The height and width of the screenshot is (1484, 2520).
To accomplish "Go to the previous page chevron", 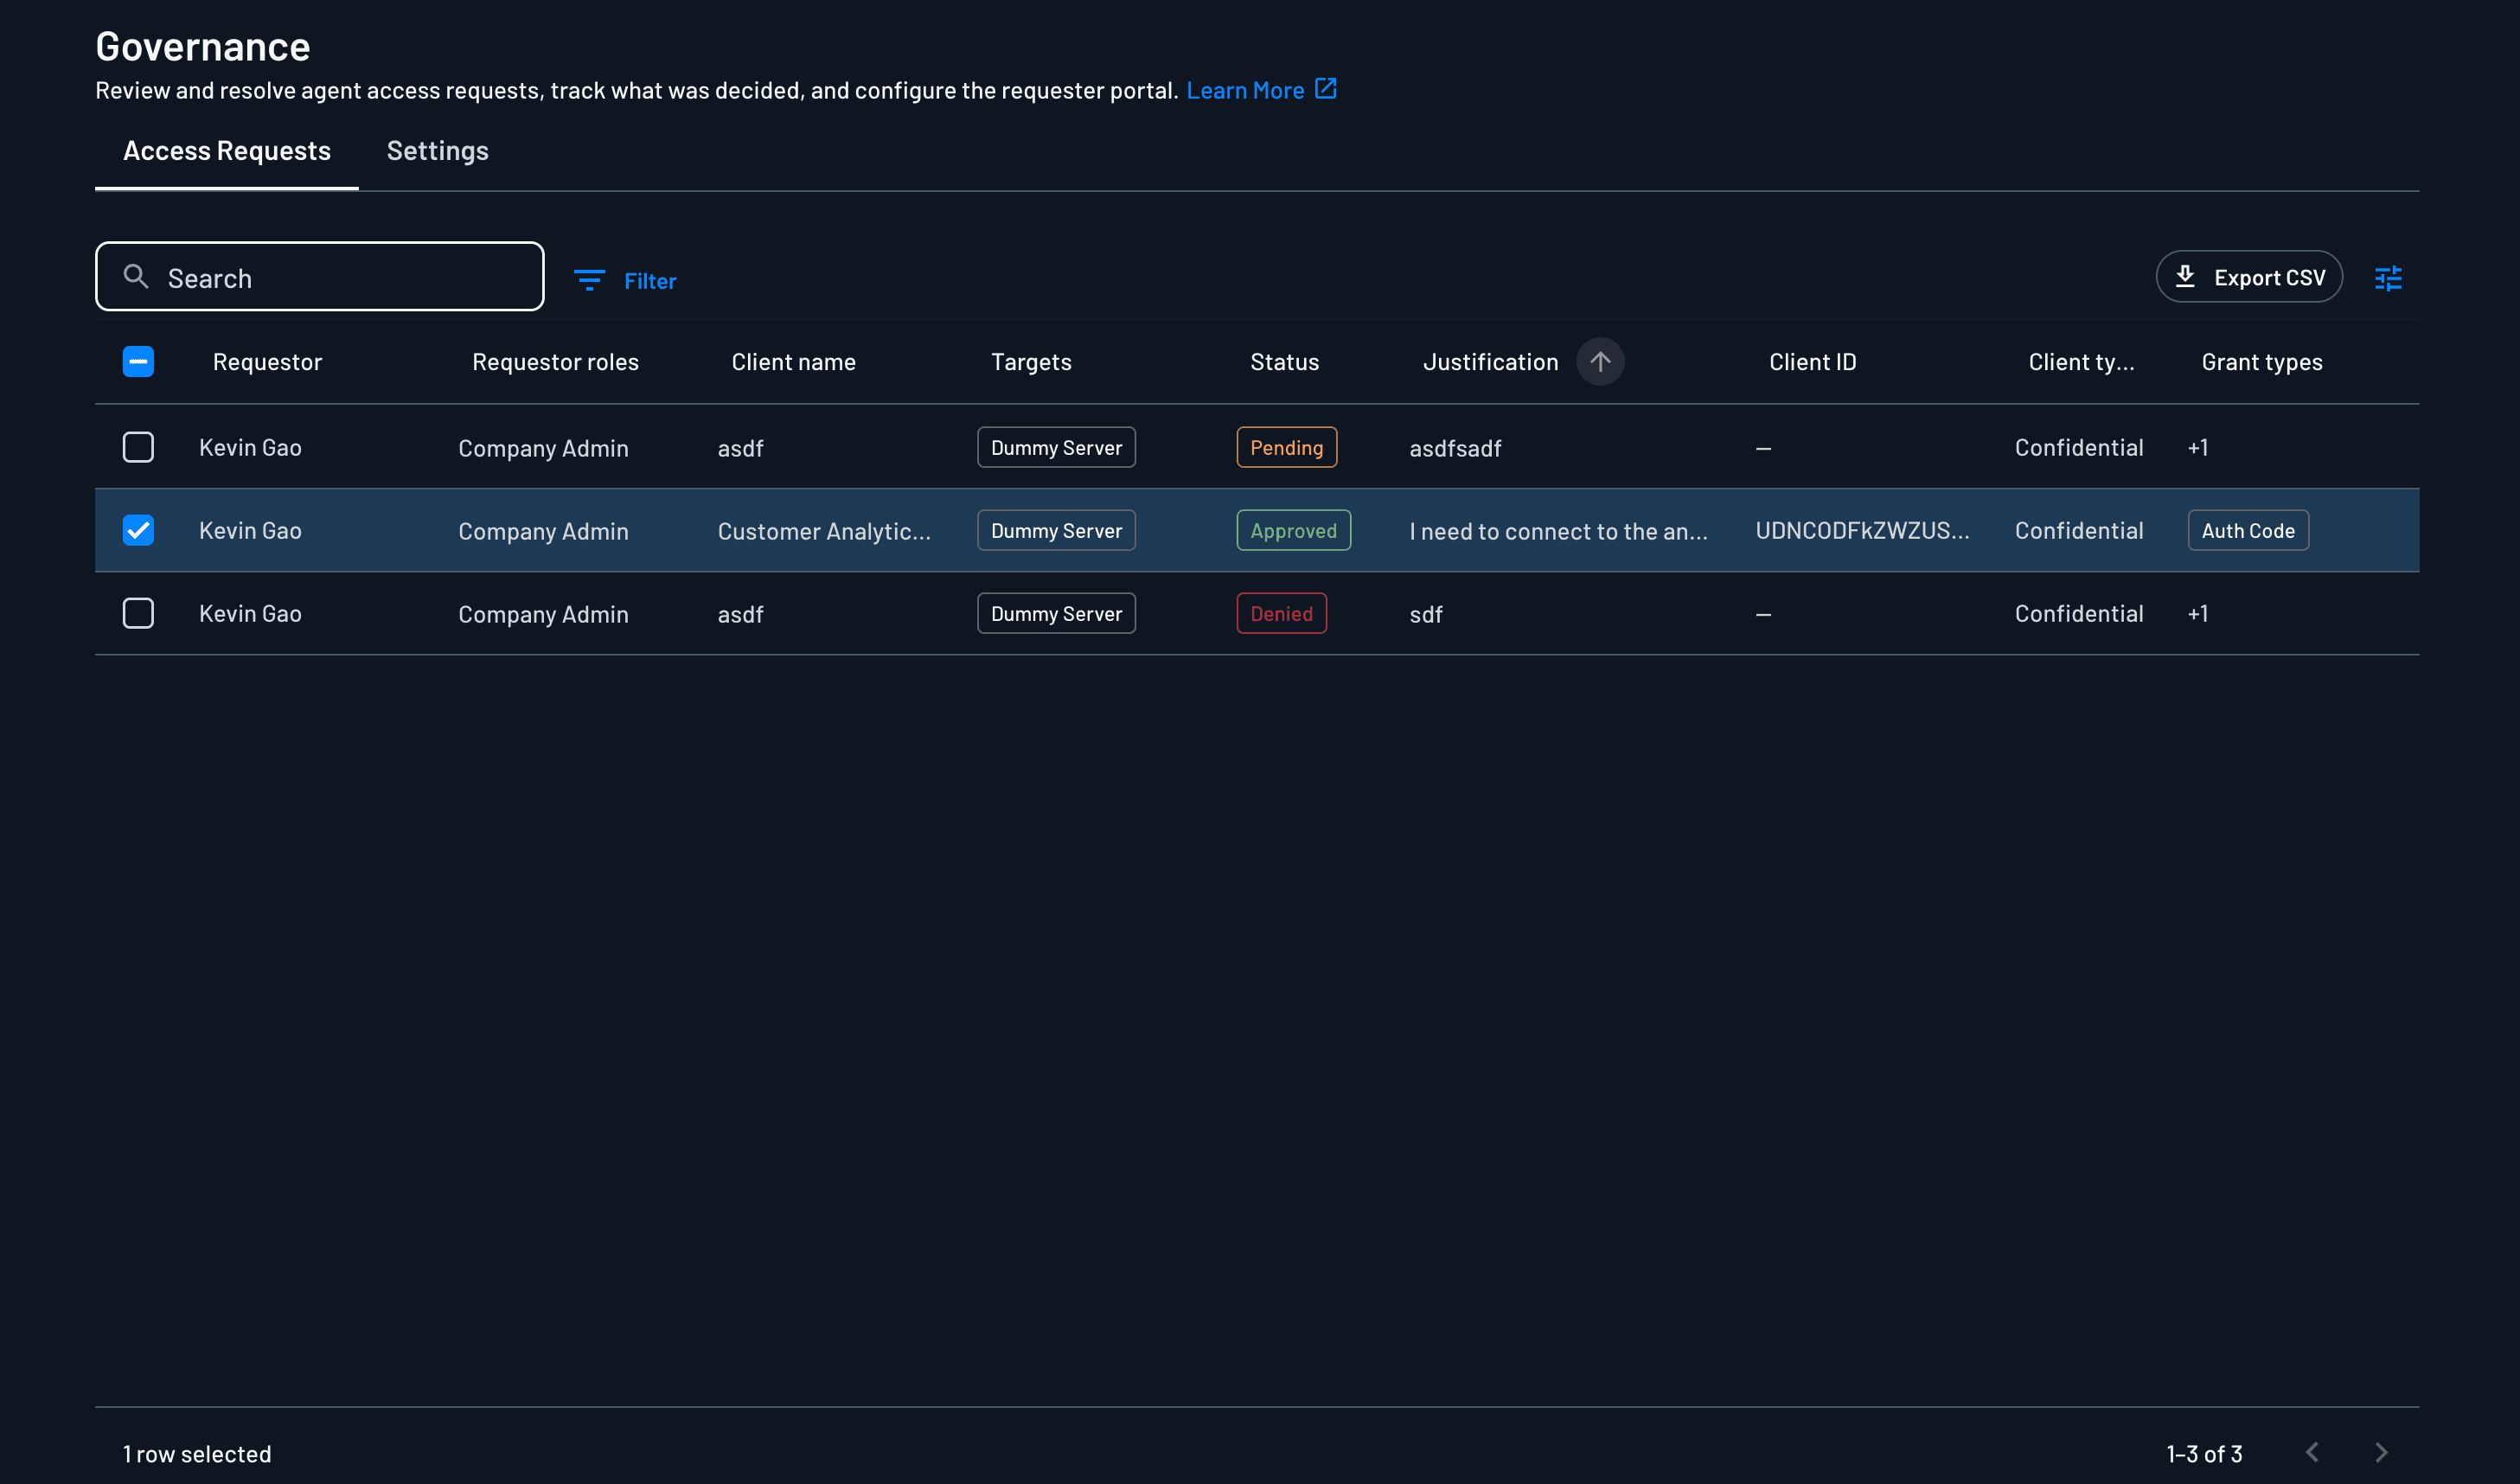I will pos(2312,1452).
